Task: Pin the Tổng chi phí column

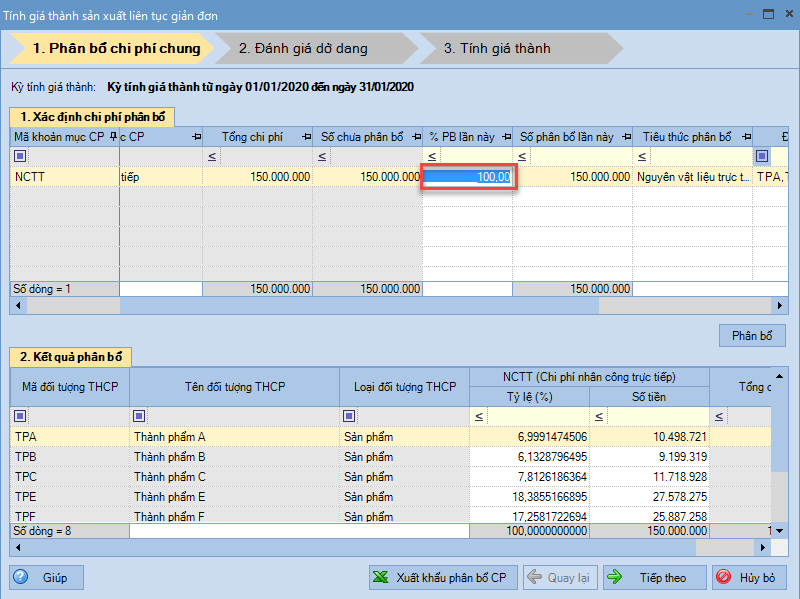Action: click(307, 137)
